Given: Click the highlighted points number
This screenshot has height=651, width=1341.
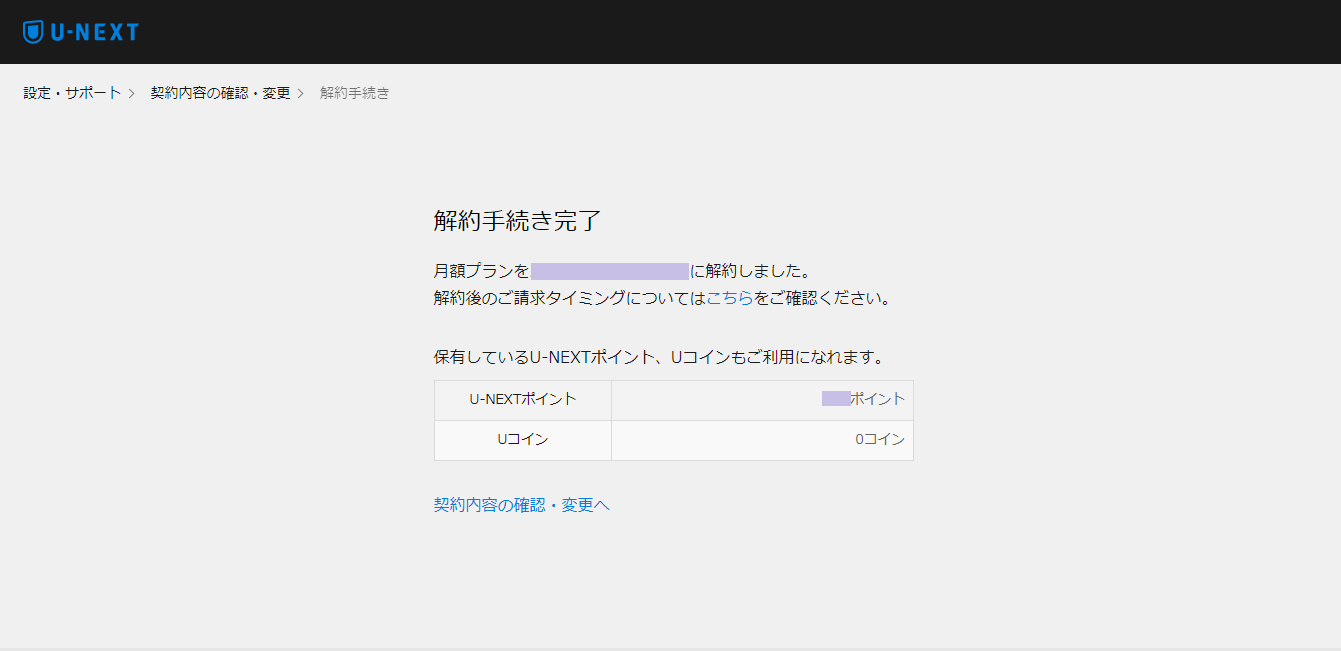Looking at the screenshot, I should pyautogui.click(x=836, y=399).
